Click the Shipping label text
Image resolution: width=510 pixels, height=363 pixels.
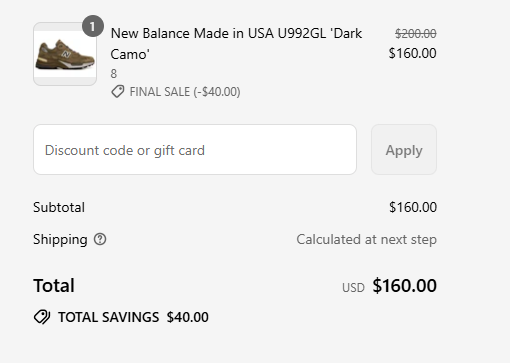[60, 239]
